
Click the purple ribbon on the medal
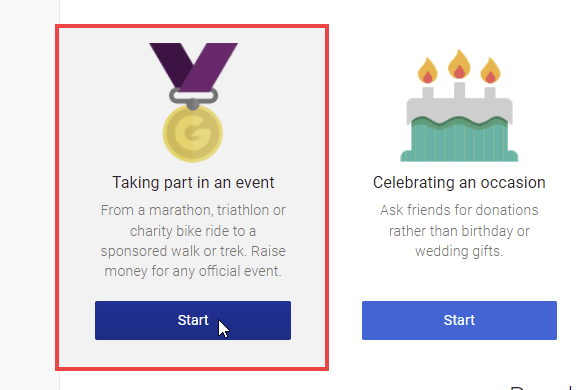(193, 67)
